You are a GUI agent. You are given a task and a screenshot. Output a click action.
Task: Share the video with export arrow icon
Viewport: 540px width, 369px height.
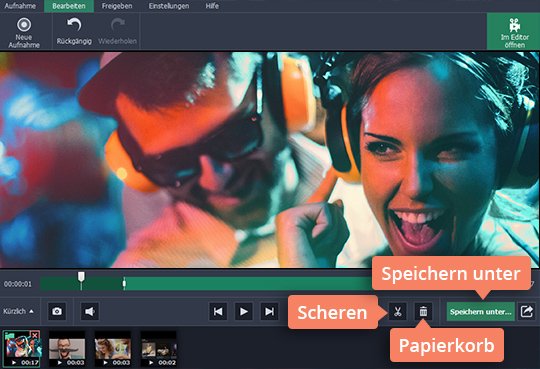pos(527,311)
